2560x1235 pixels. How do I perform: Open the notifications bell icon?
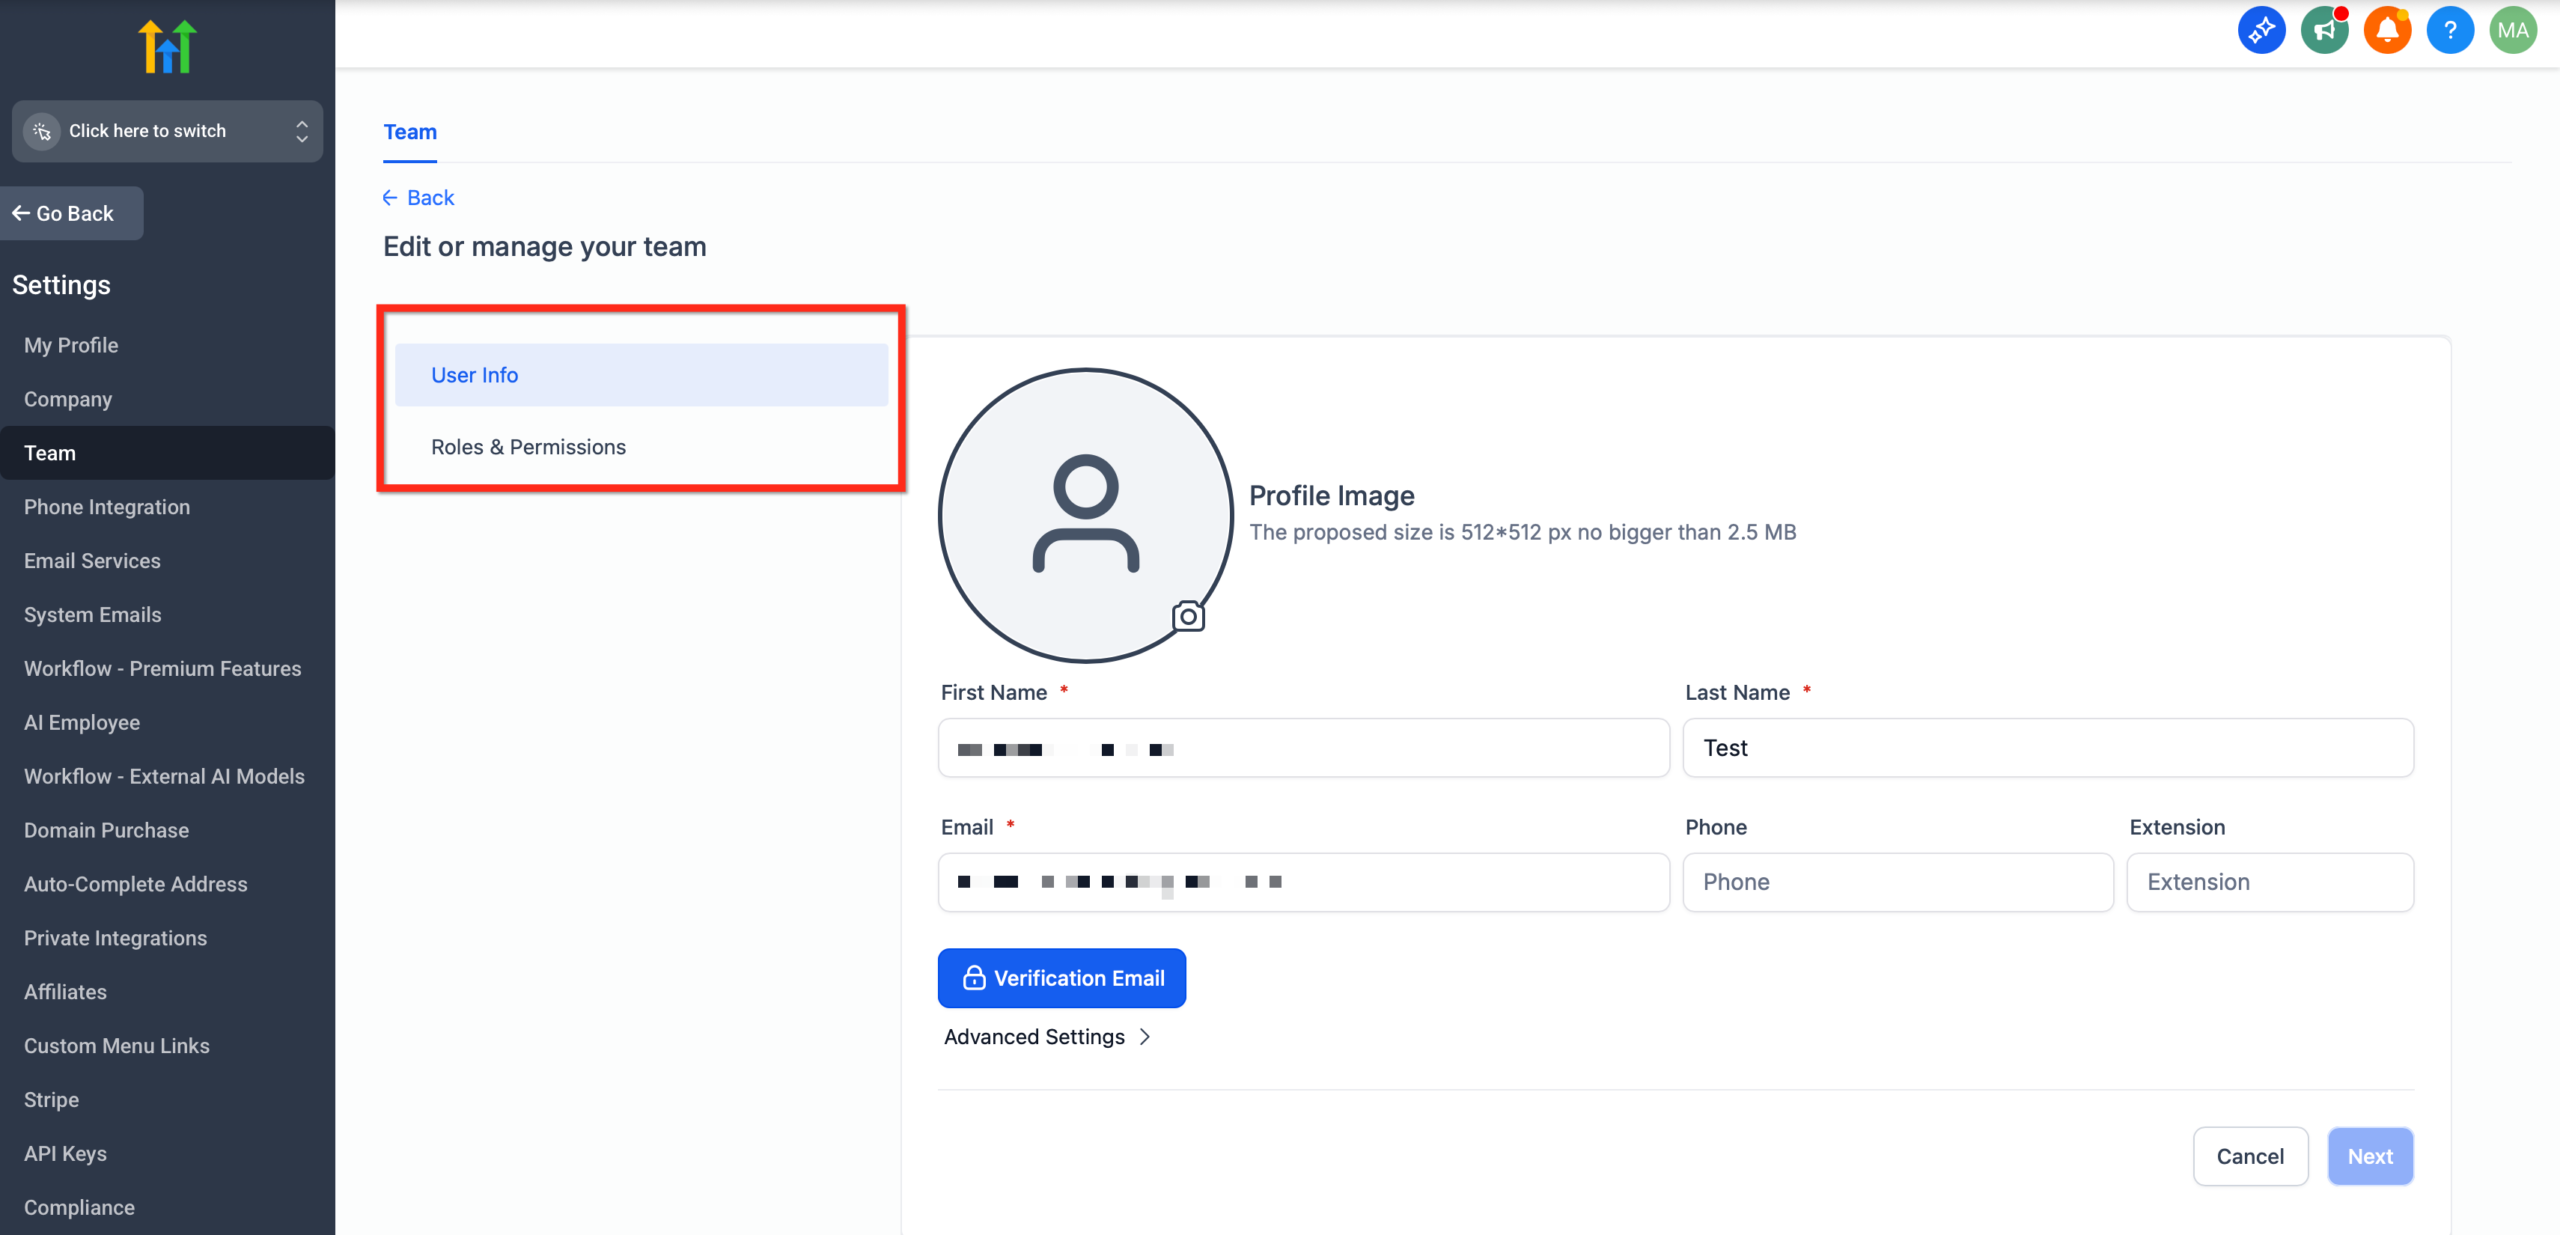coord(2387,29)
